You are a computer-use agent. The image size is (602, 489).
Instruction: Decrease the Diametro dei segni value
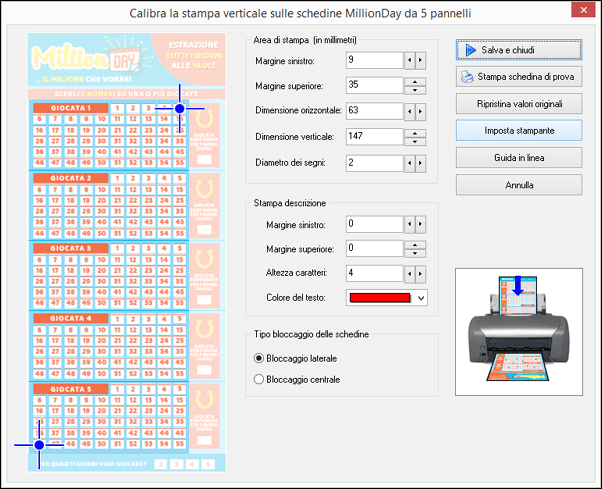click(x=409, y=162)
